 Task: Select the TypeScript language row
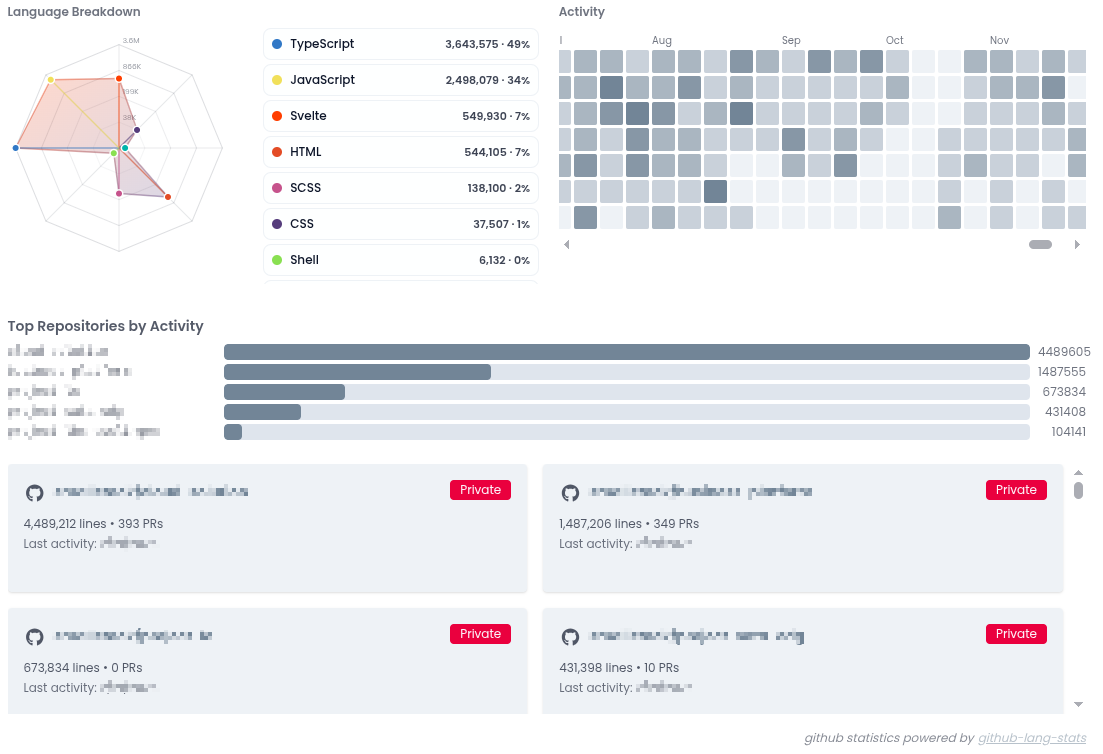[x=400, y=44]
